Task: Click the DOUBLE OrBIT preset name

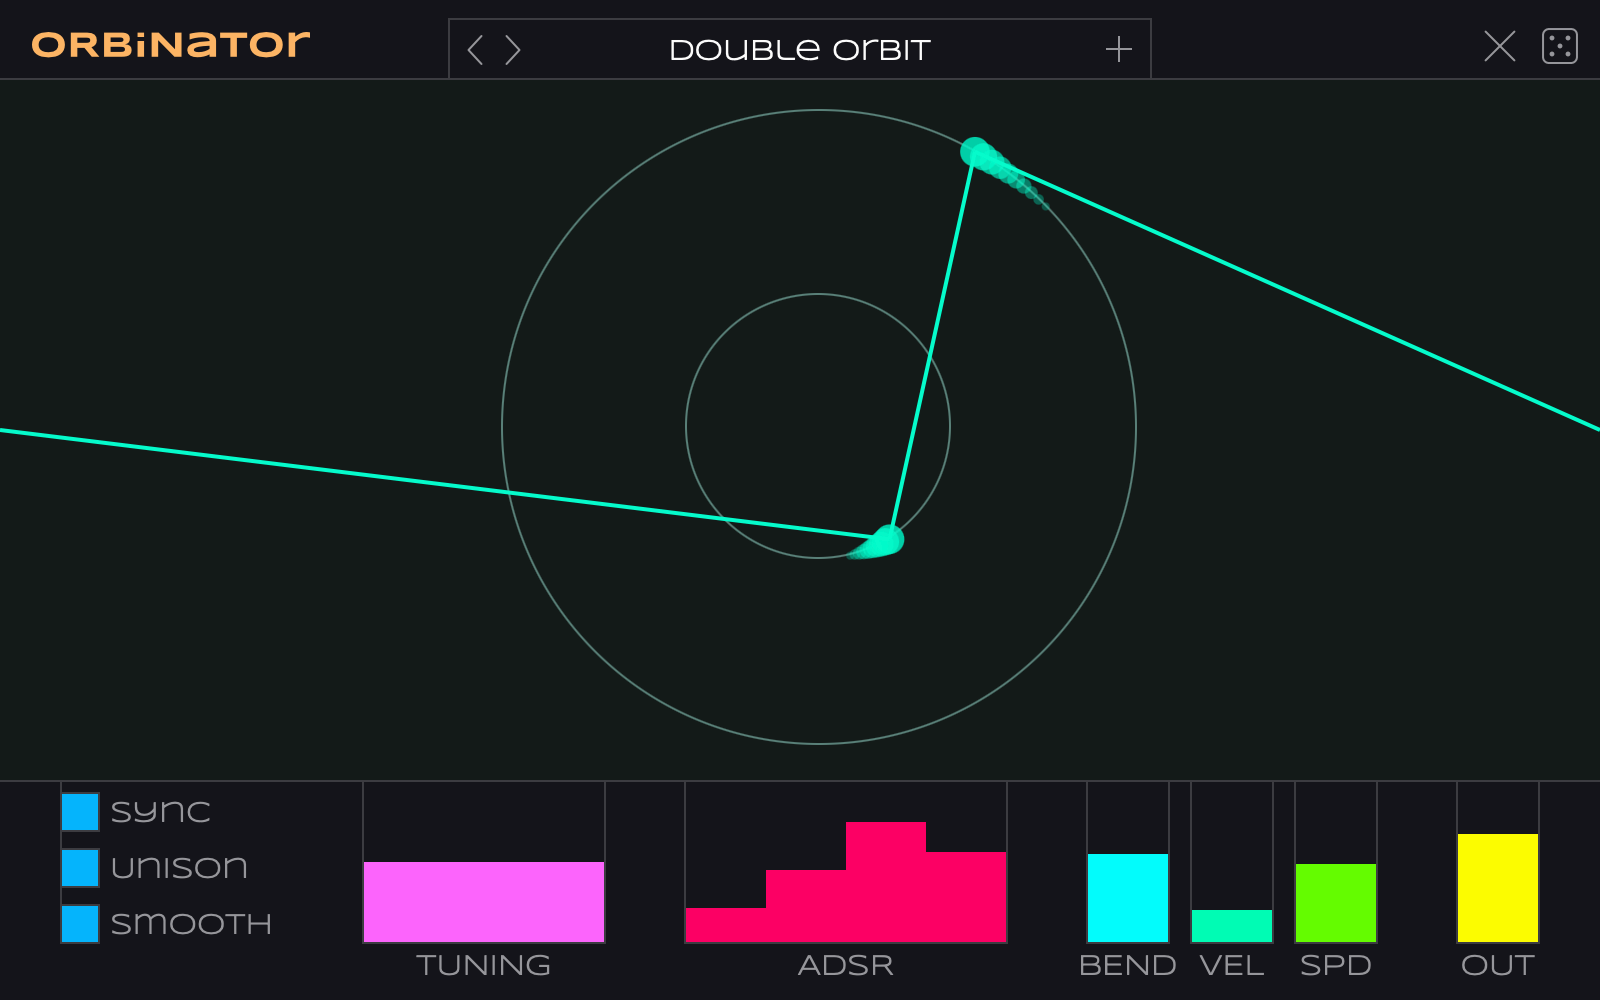Action: coord(800,50)
